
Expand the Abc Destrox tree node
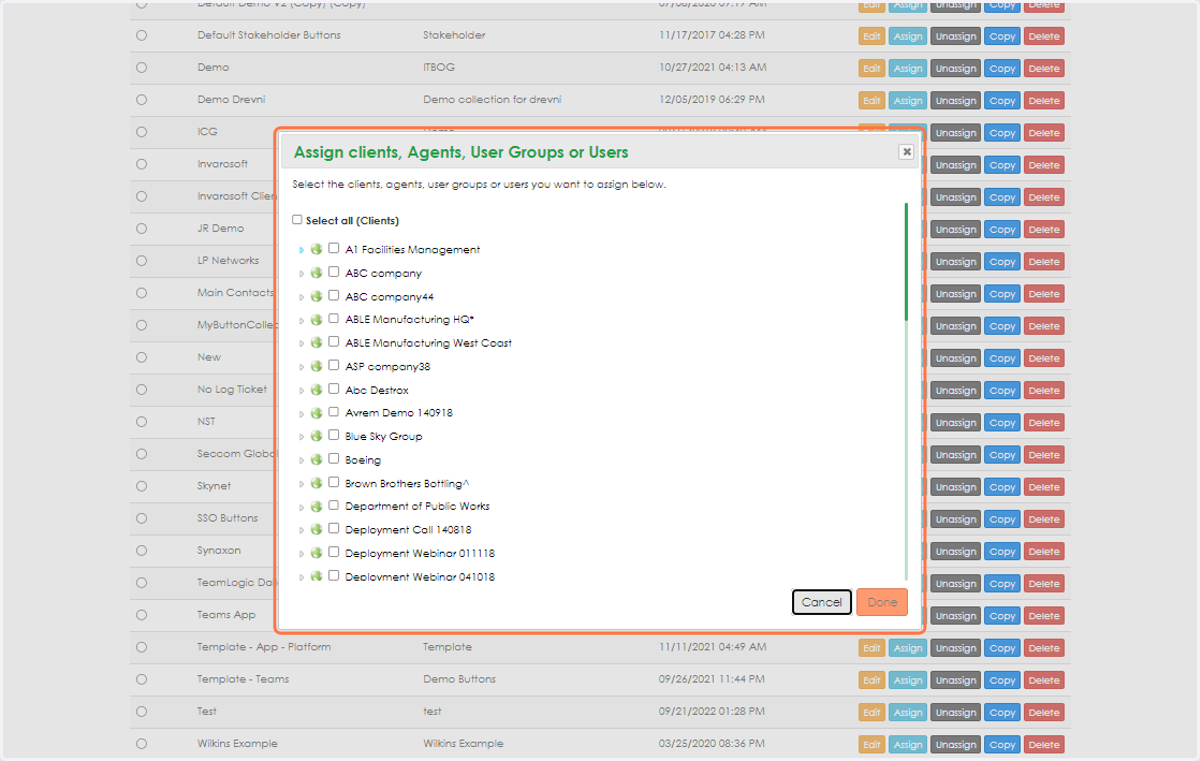click(x=301, y=390)
